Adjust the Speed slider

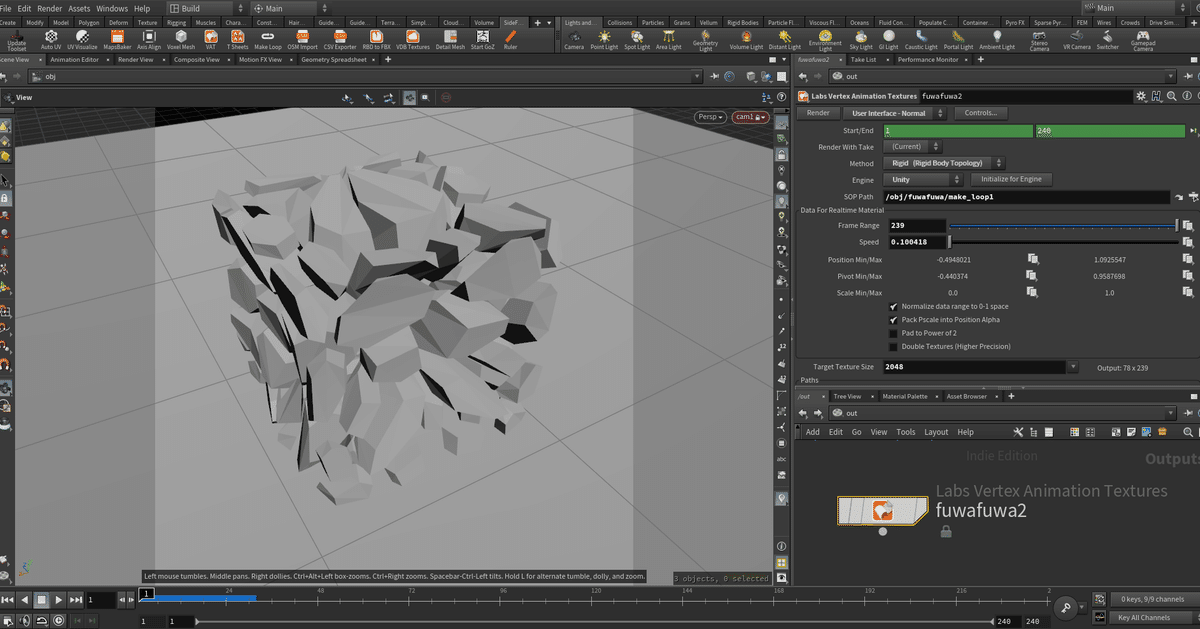click(x=1064, y=242)
